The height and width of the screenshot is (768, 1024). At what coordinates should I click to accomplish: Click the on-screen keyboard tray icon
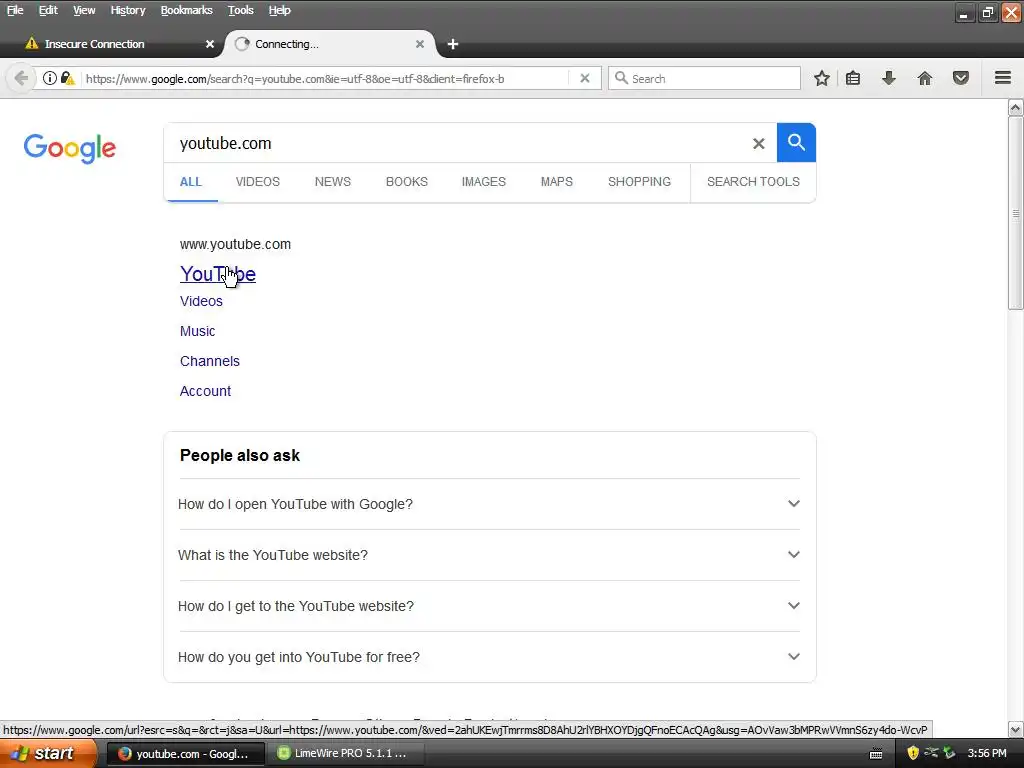(876, 754)
